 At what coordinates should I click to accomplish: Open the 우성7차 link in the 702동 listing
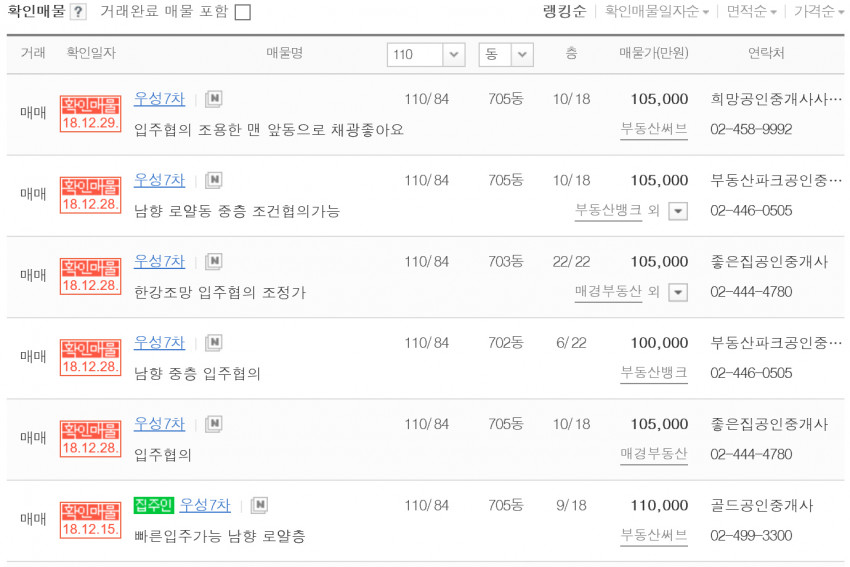click(x=159, y=342)
